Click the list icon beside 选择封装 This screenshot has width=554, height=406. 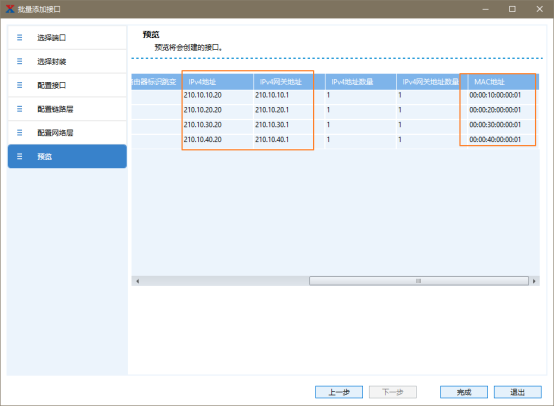point(19,61)
